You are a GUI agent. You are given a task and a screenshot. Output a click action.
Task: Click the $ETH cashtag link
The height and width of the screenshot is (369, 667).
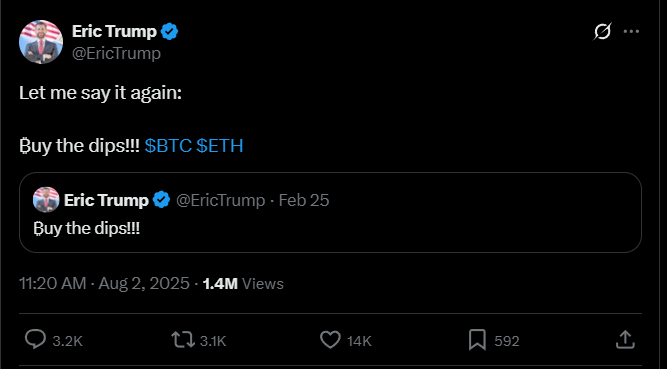pos(219,146)
